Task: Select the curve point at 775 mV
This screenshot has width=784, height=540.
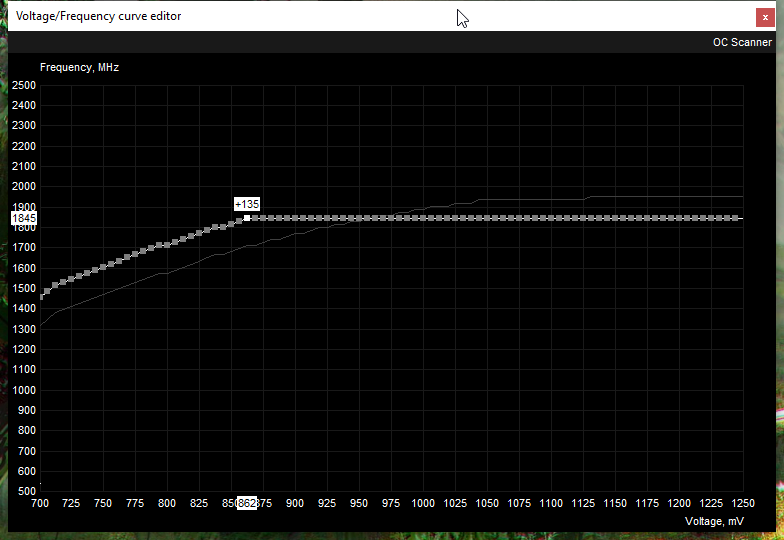Action: (x=135, y=254)
